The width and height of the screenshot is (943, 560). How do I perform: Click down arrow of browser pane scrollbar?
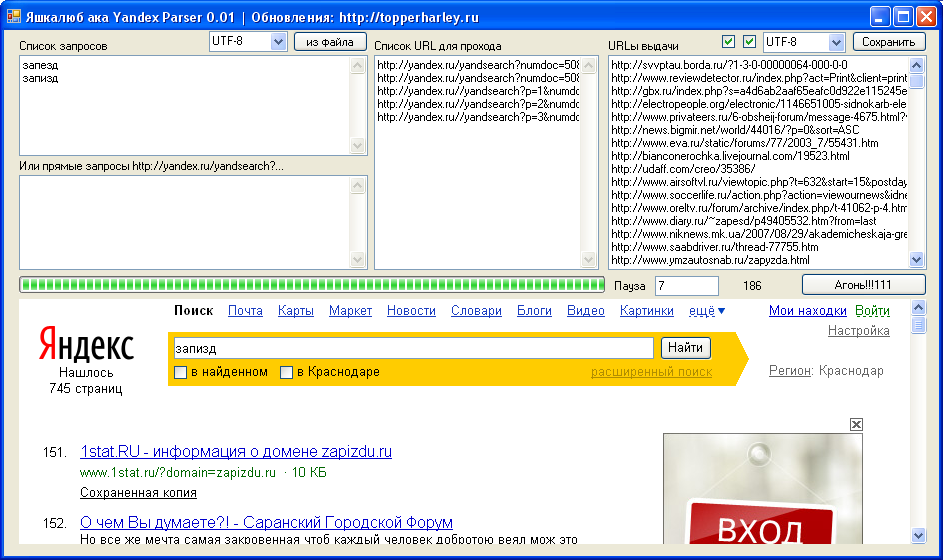click(918, 535)
